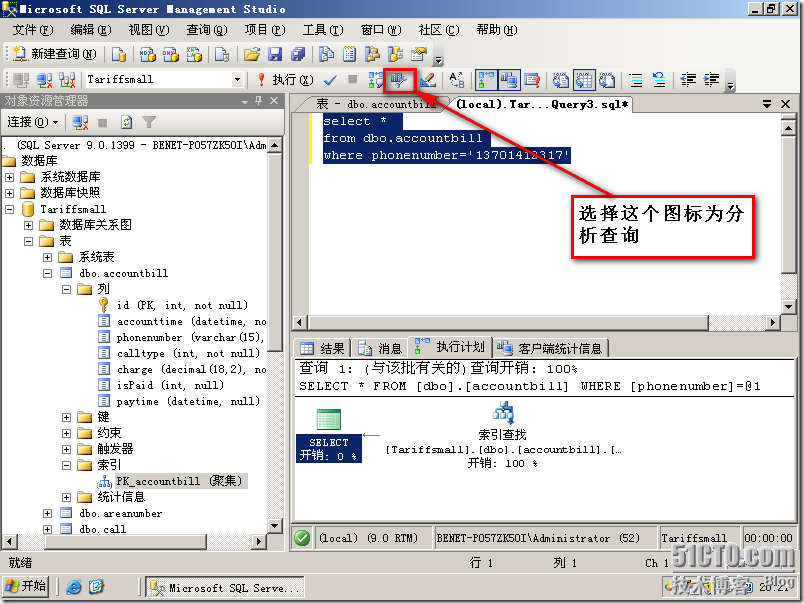Screen dimensions: 804x604
Task: Switch to the Query3.sql tab
Action: point(542,104)
